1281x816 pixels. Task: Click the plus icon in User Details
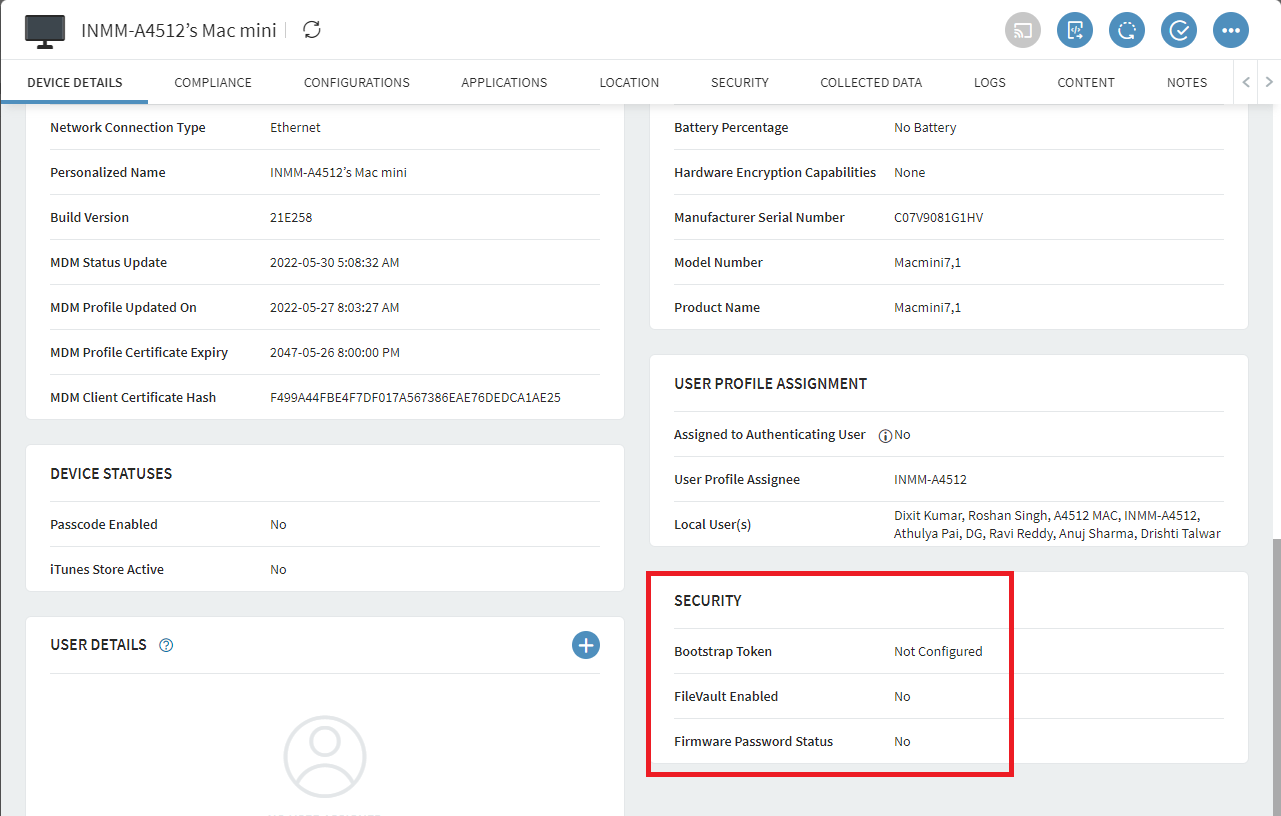586,645
